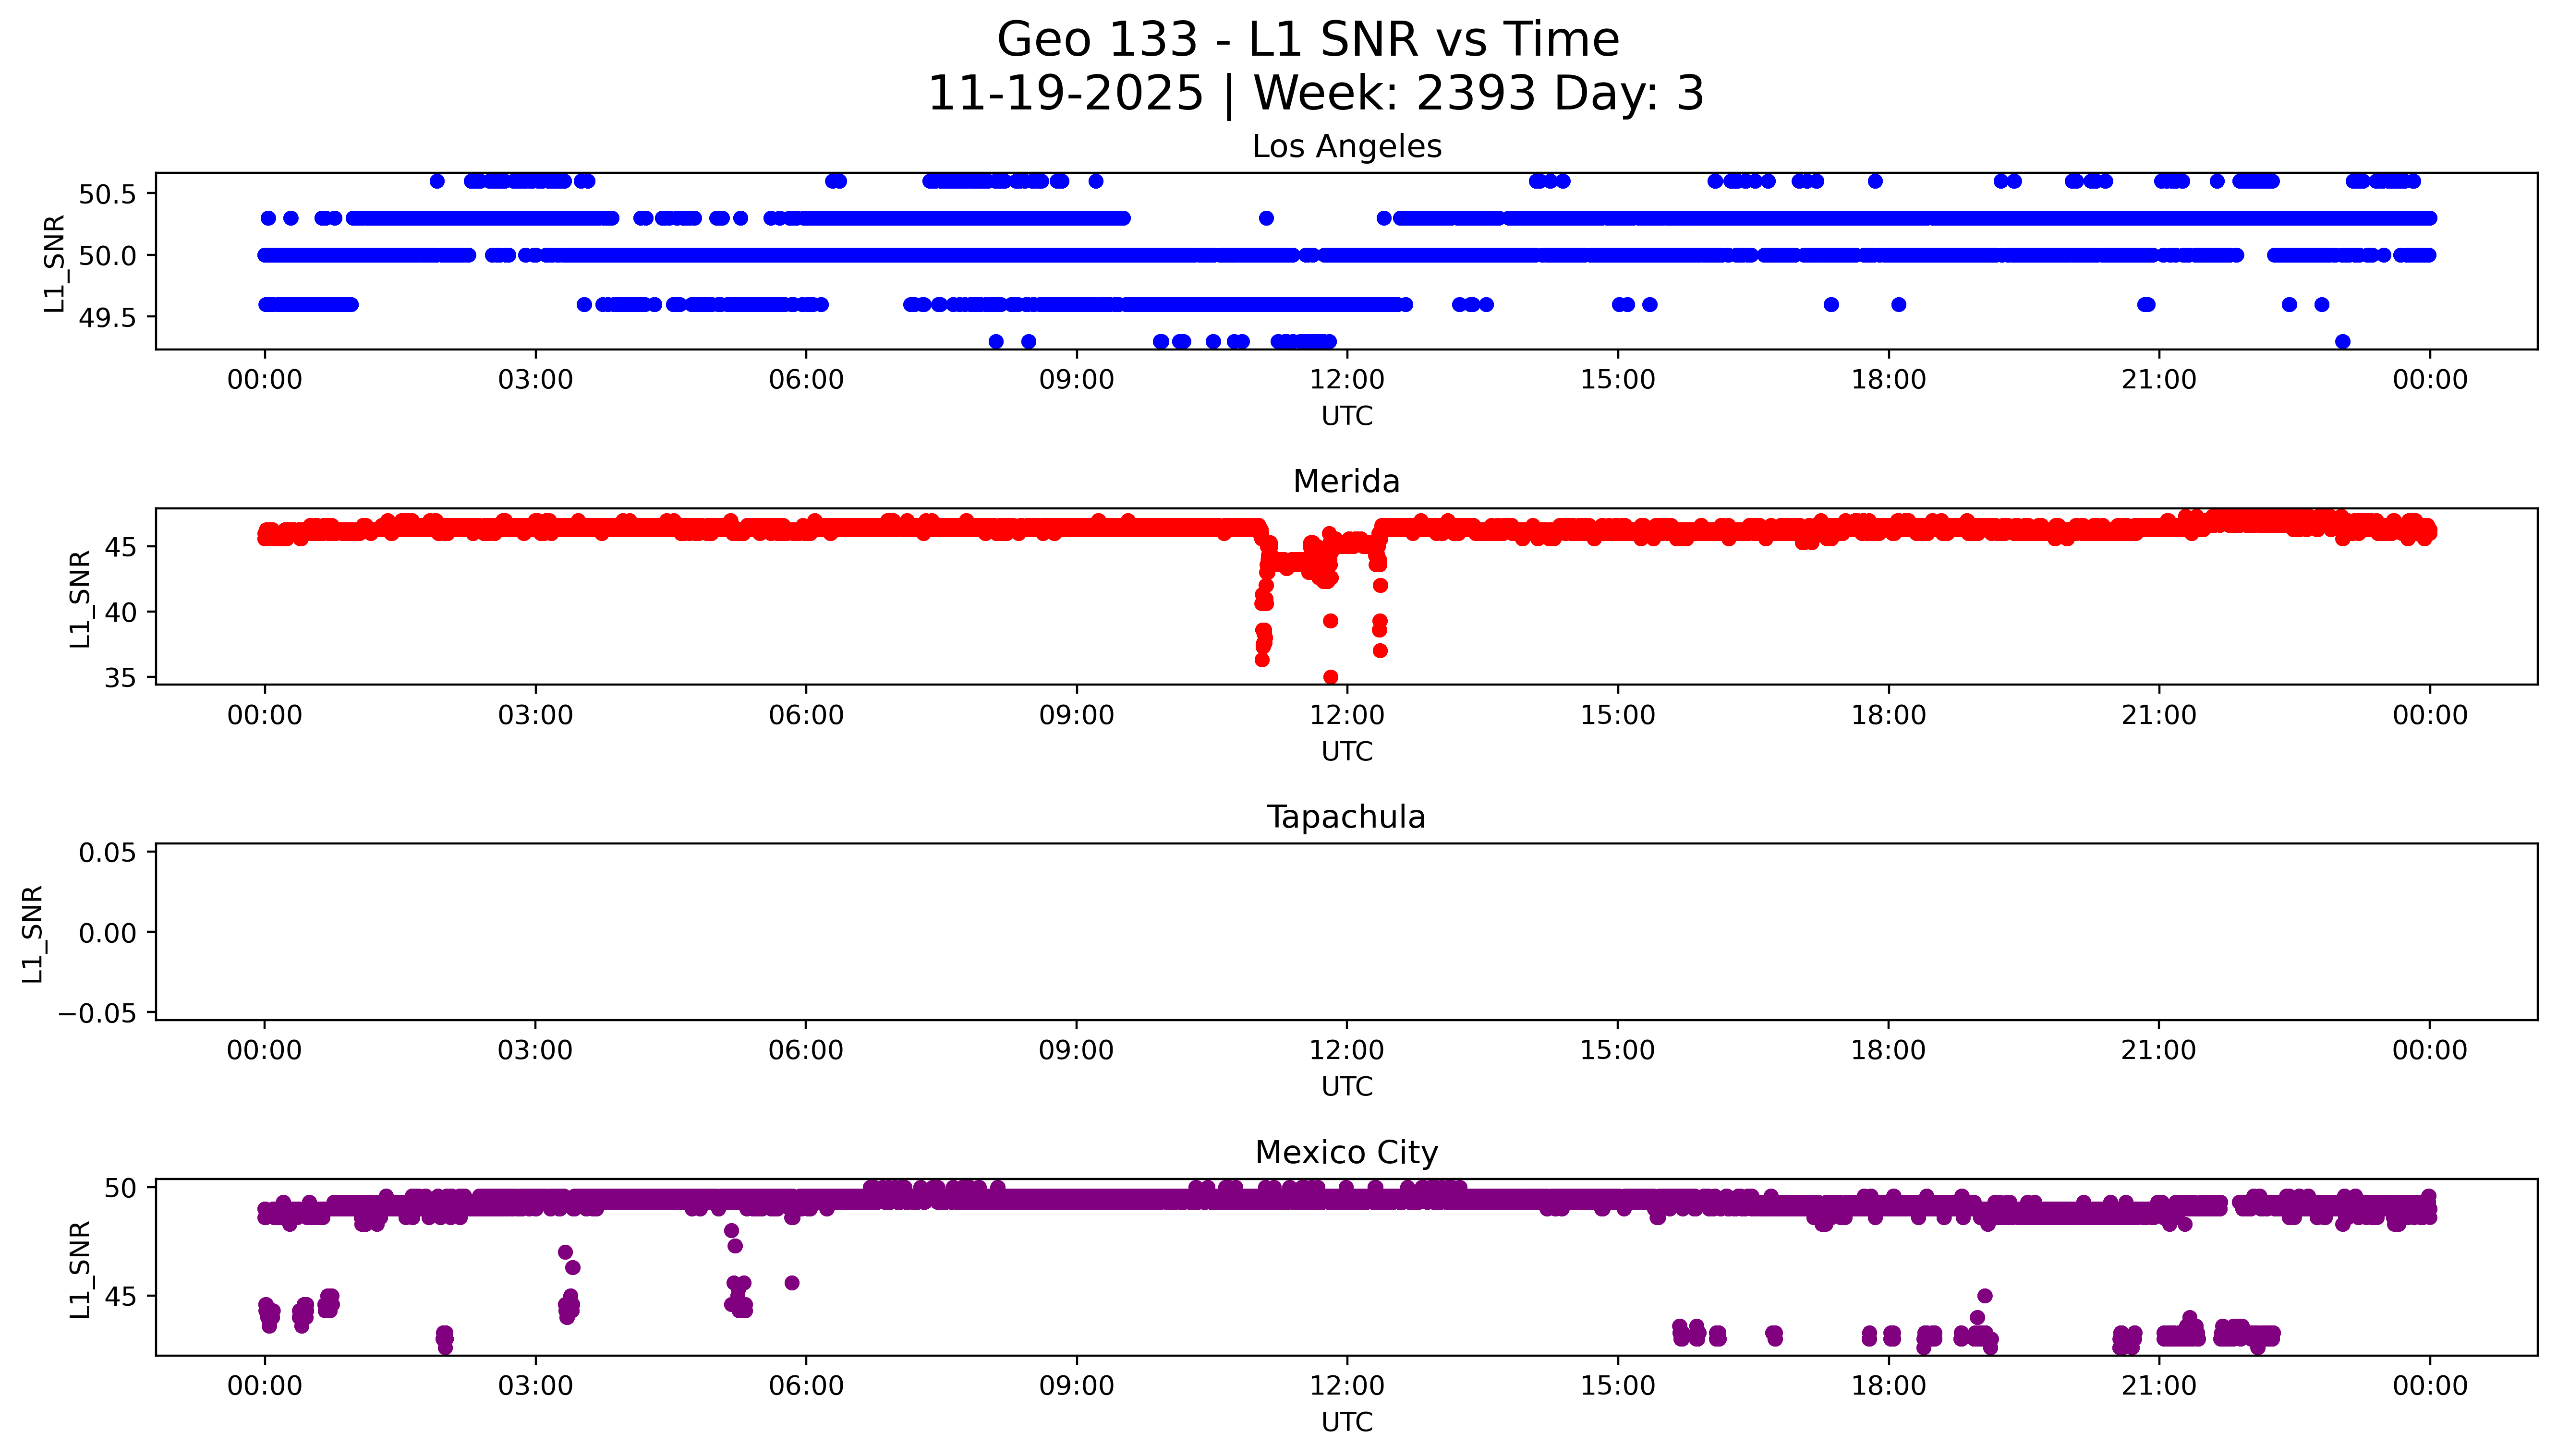Click the 'Tapachula' subplot title
The height and width of the screenshot is (1456, 2557).
click(1346, 817)
